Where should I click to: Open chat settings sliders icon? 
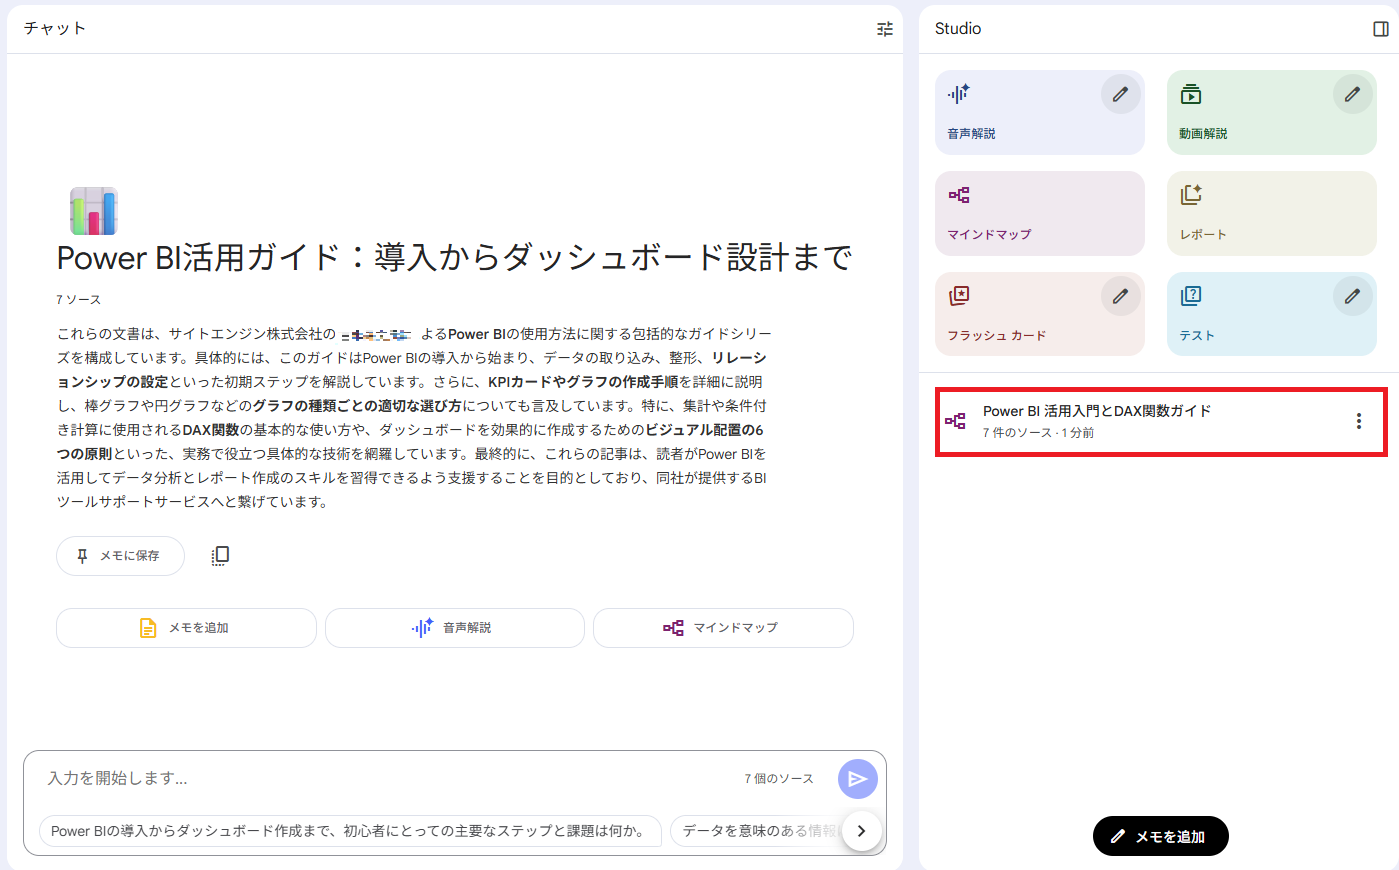[885, 29]
